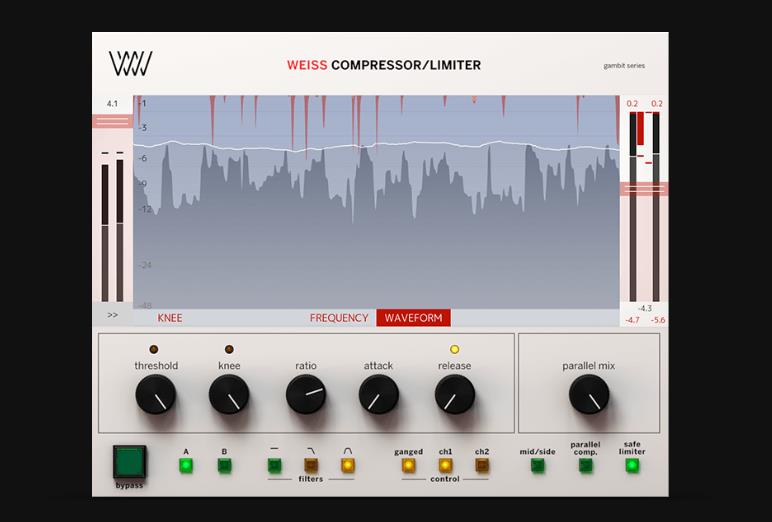Click the release knob
Screen dimensions: 772x522
(x=454, y=394)
